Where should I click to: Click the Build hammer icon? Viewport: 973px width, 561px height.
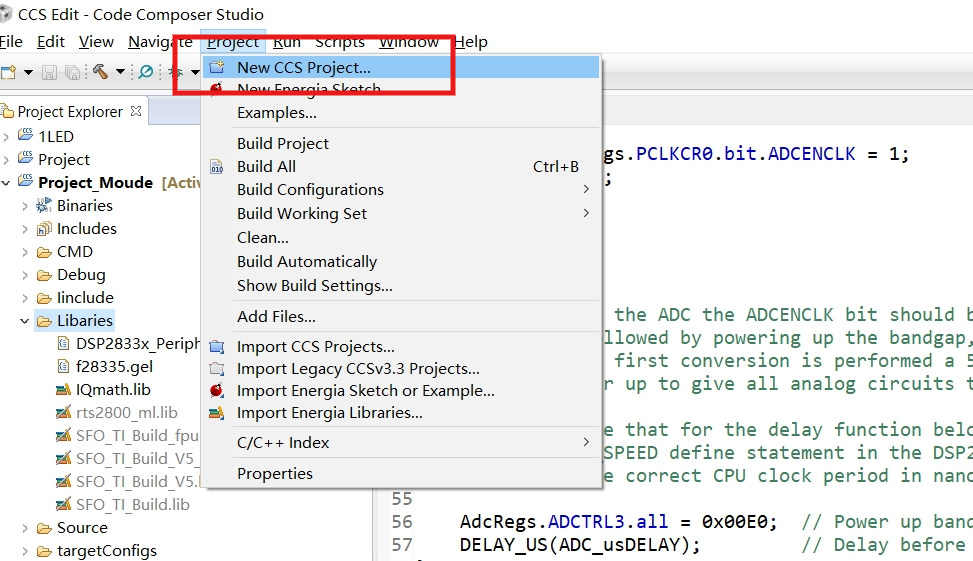[101, 72]
